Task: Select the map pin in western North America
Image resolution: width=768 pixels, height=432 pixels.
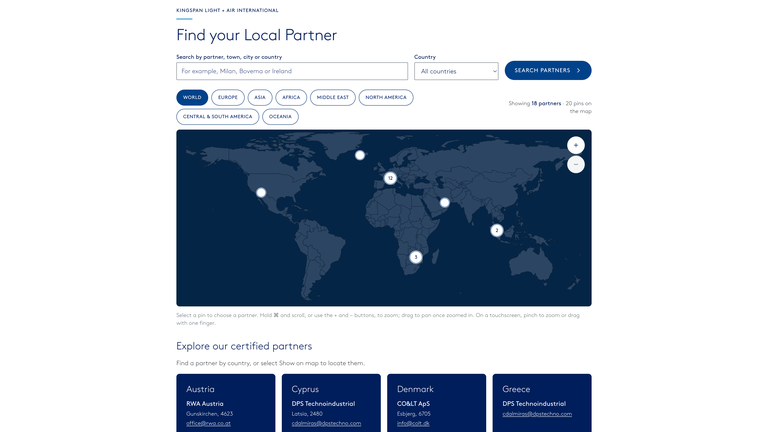Action: coord(261,192)
